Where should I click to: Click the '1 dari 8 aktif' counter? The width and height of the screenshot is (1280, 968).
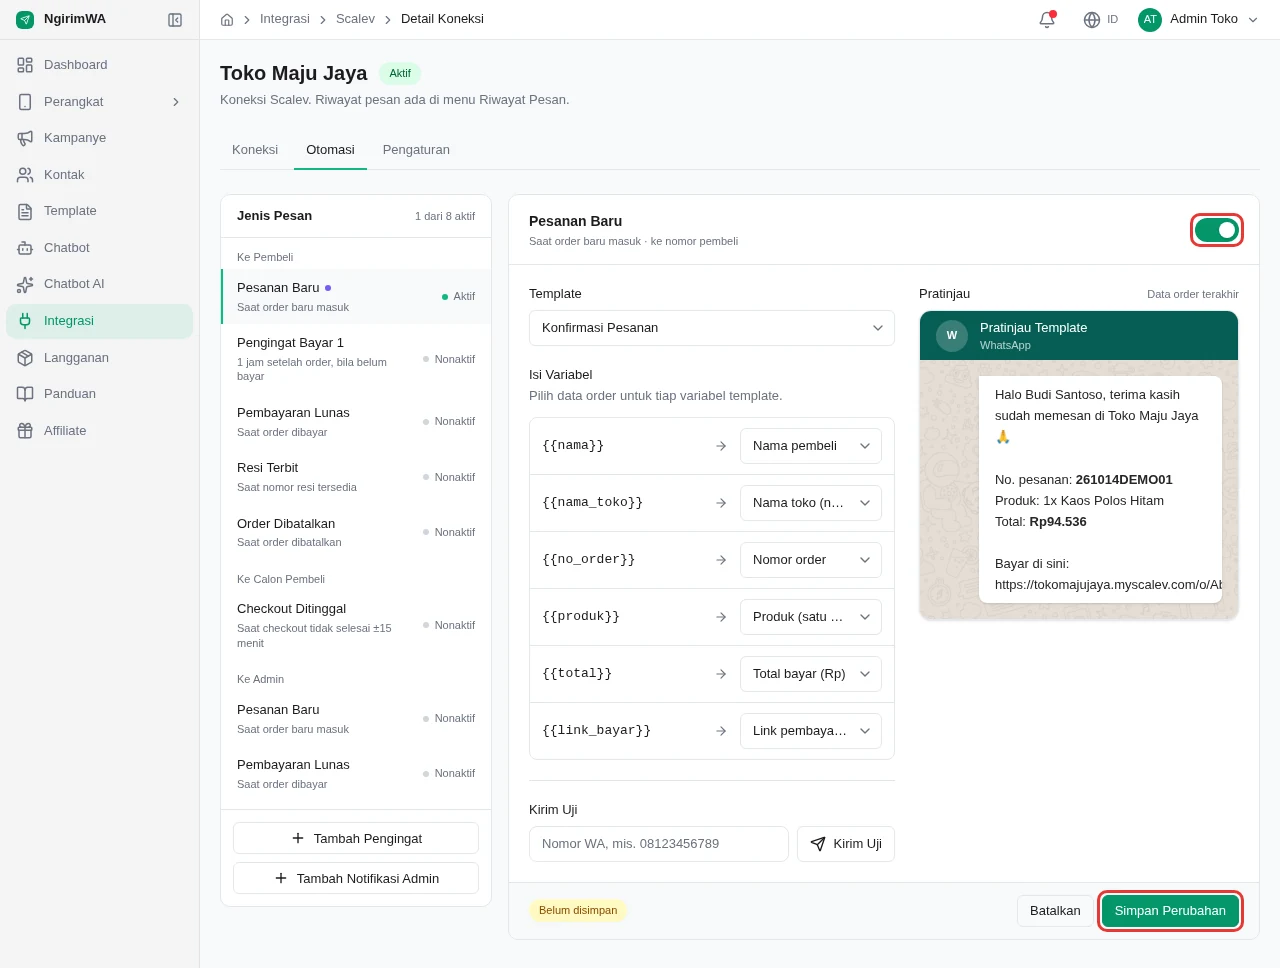coord(445,216)
